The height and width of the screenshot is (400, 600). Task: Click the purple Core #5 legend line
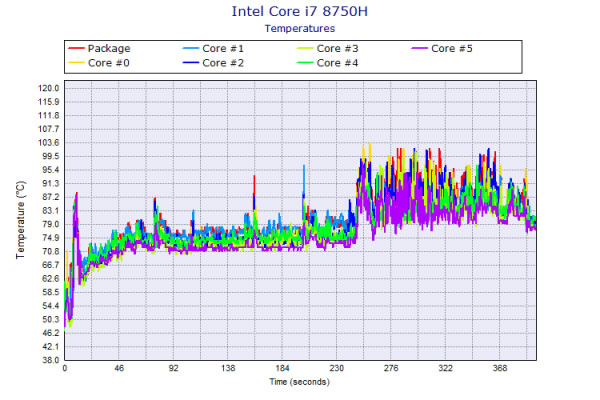click(x=420, y=48)
